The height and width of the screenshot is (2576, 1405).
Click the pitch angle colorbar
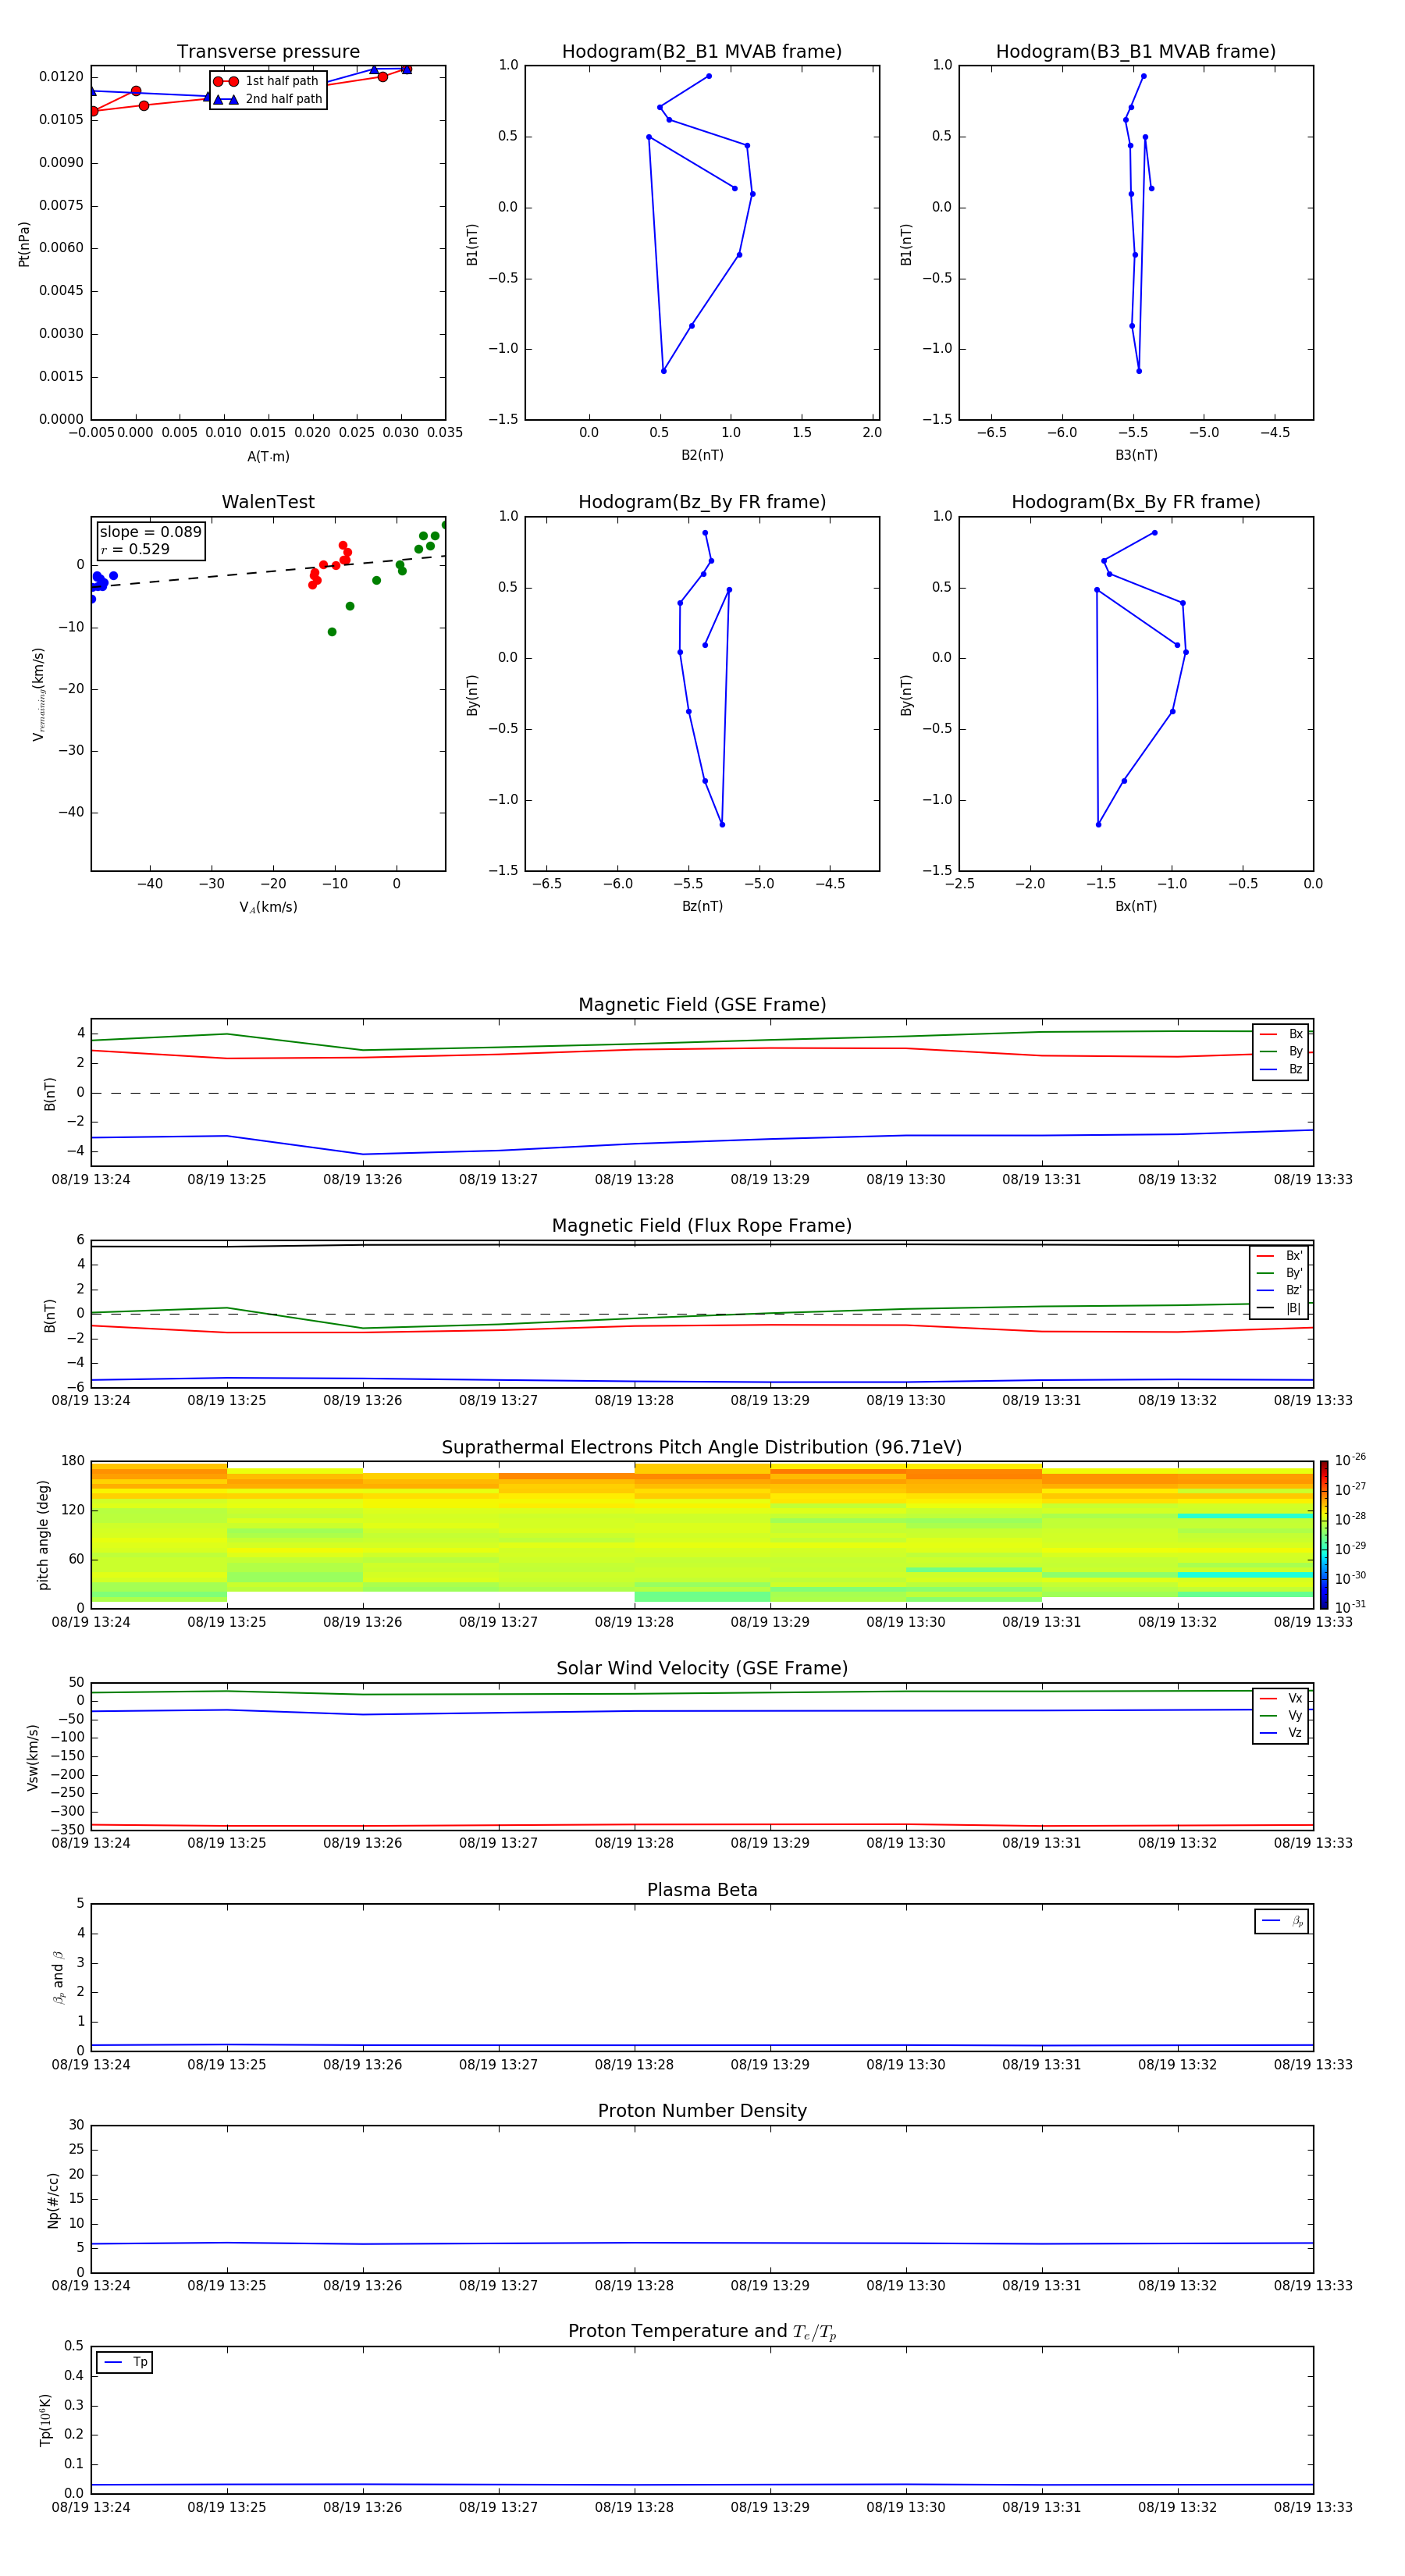tap(1324, 1535)
